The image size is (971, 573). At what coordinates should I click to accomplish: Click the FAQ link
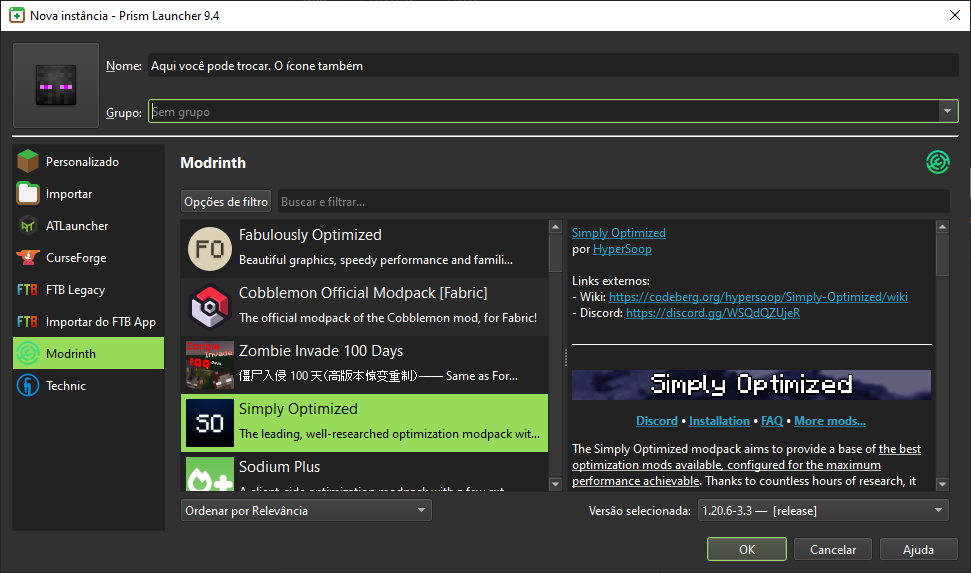[x=772, y=421]
